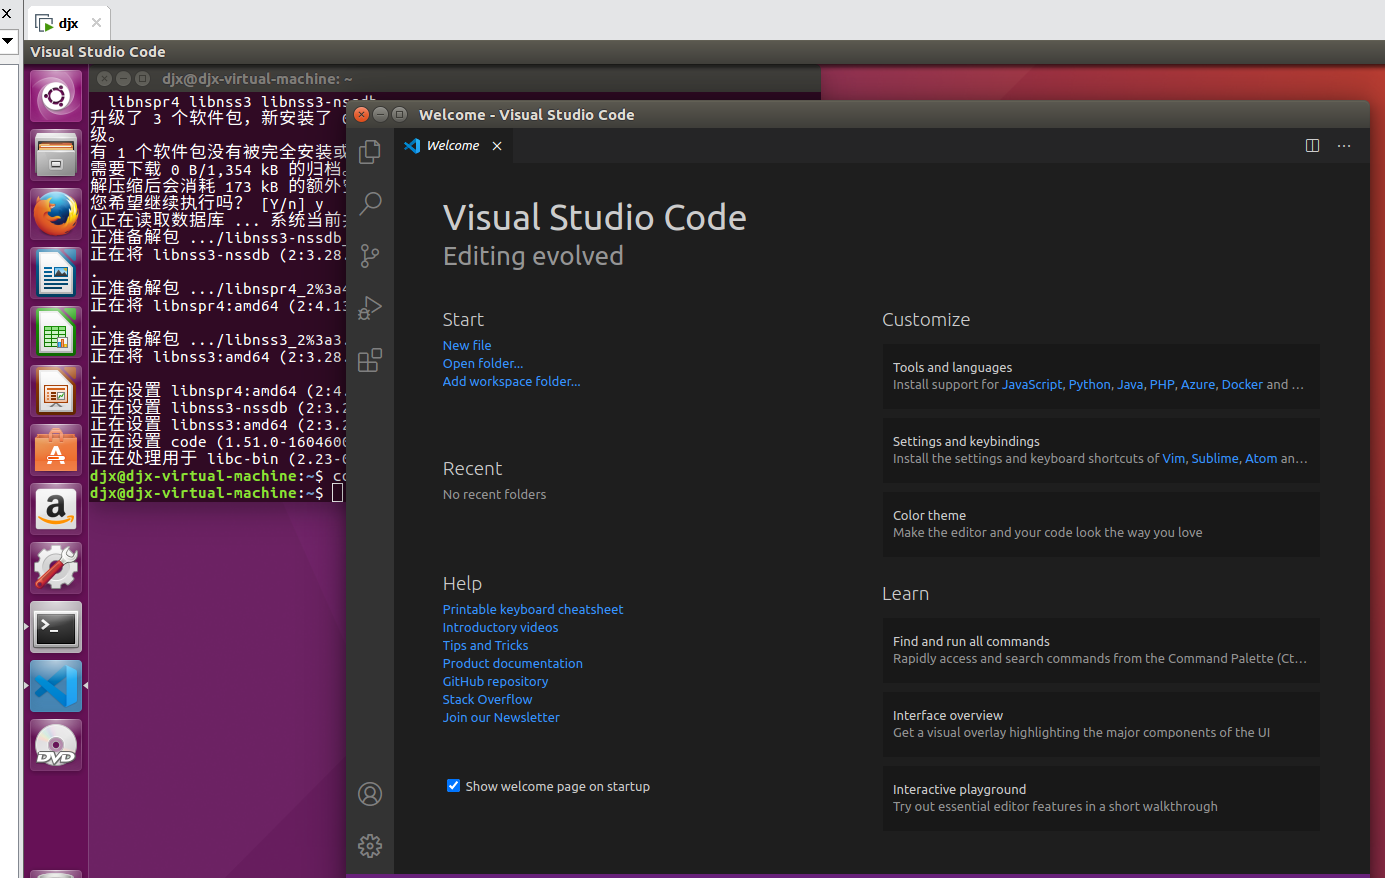
Task: Click Add workspace folder... link
Action: 511,381
